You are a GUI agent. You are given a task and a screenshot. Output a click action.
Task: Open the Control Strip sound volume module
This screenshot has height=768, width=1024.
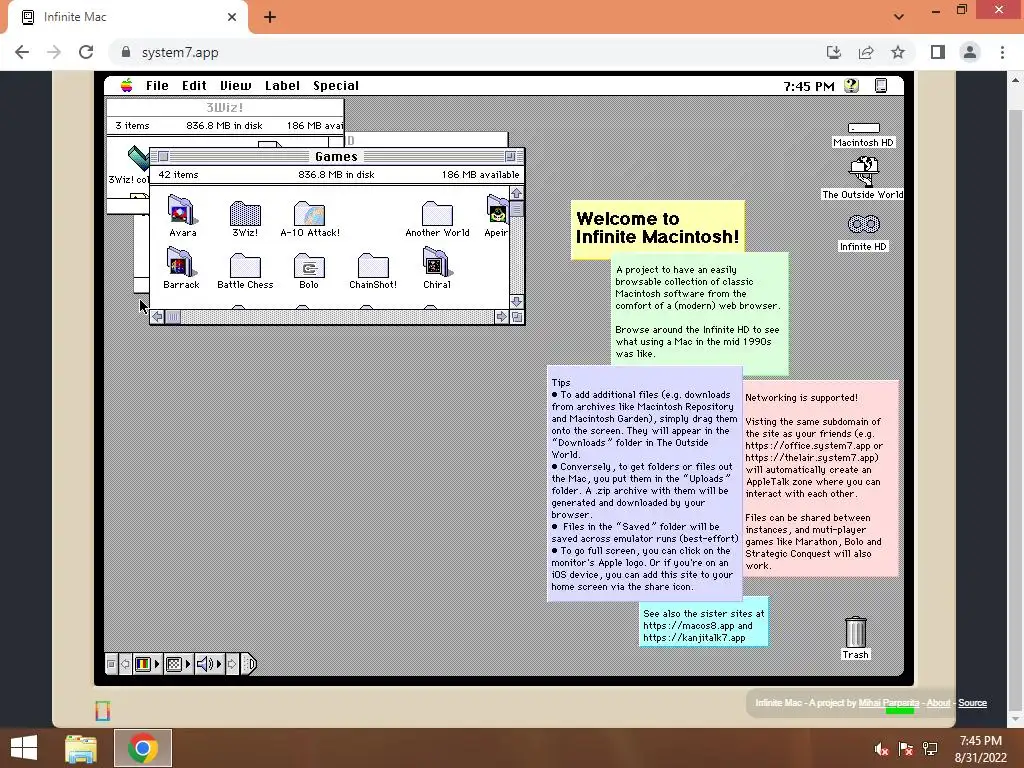pyautogui.click(x=208, y=664)
